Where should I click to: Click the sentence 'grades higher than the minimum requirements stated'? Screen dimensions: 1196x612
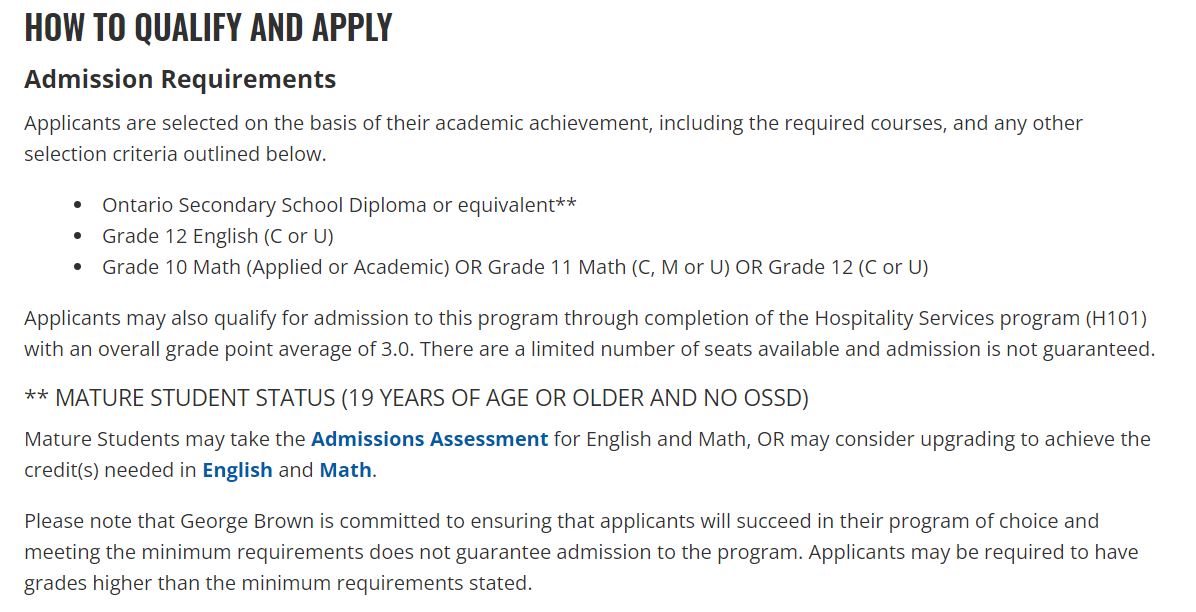tap(278, 584)
